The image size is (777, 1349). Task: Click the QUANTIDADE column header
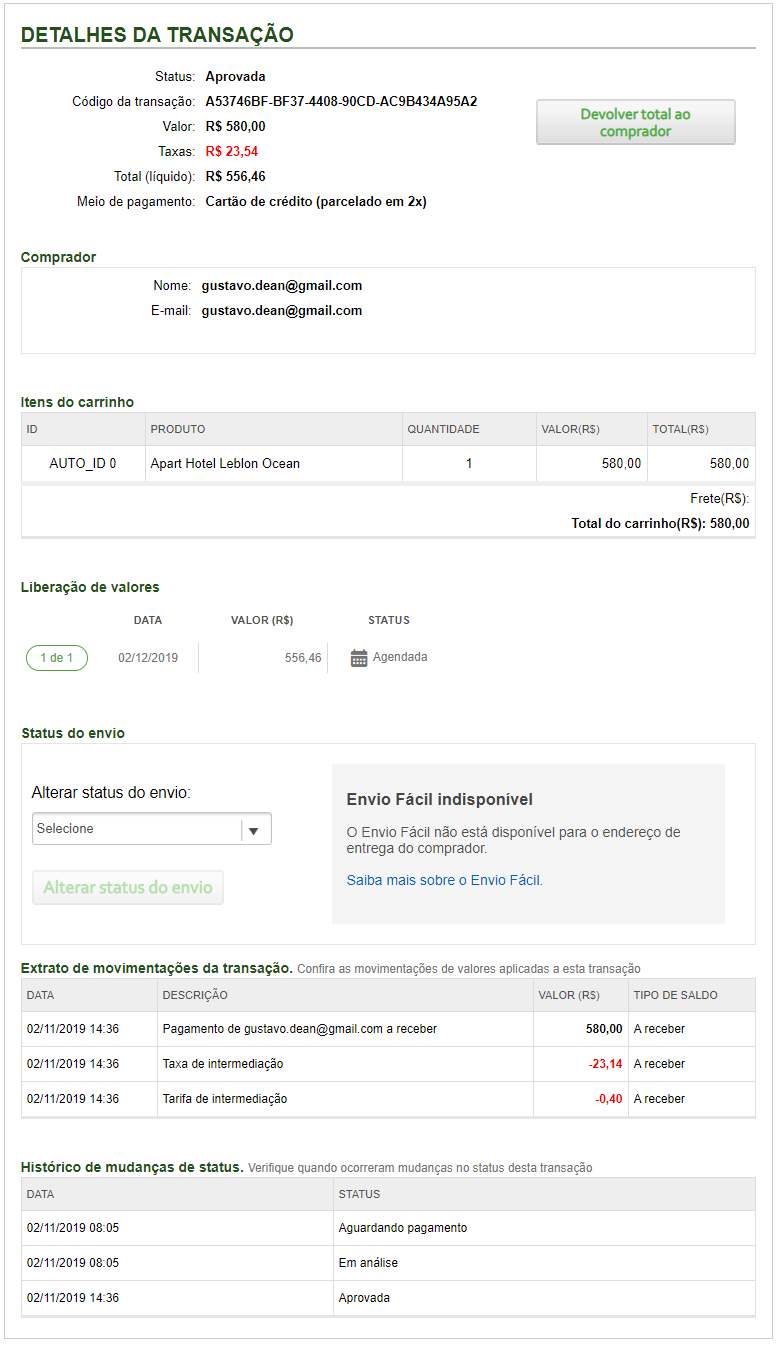(443, 430)
